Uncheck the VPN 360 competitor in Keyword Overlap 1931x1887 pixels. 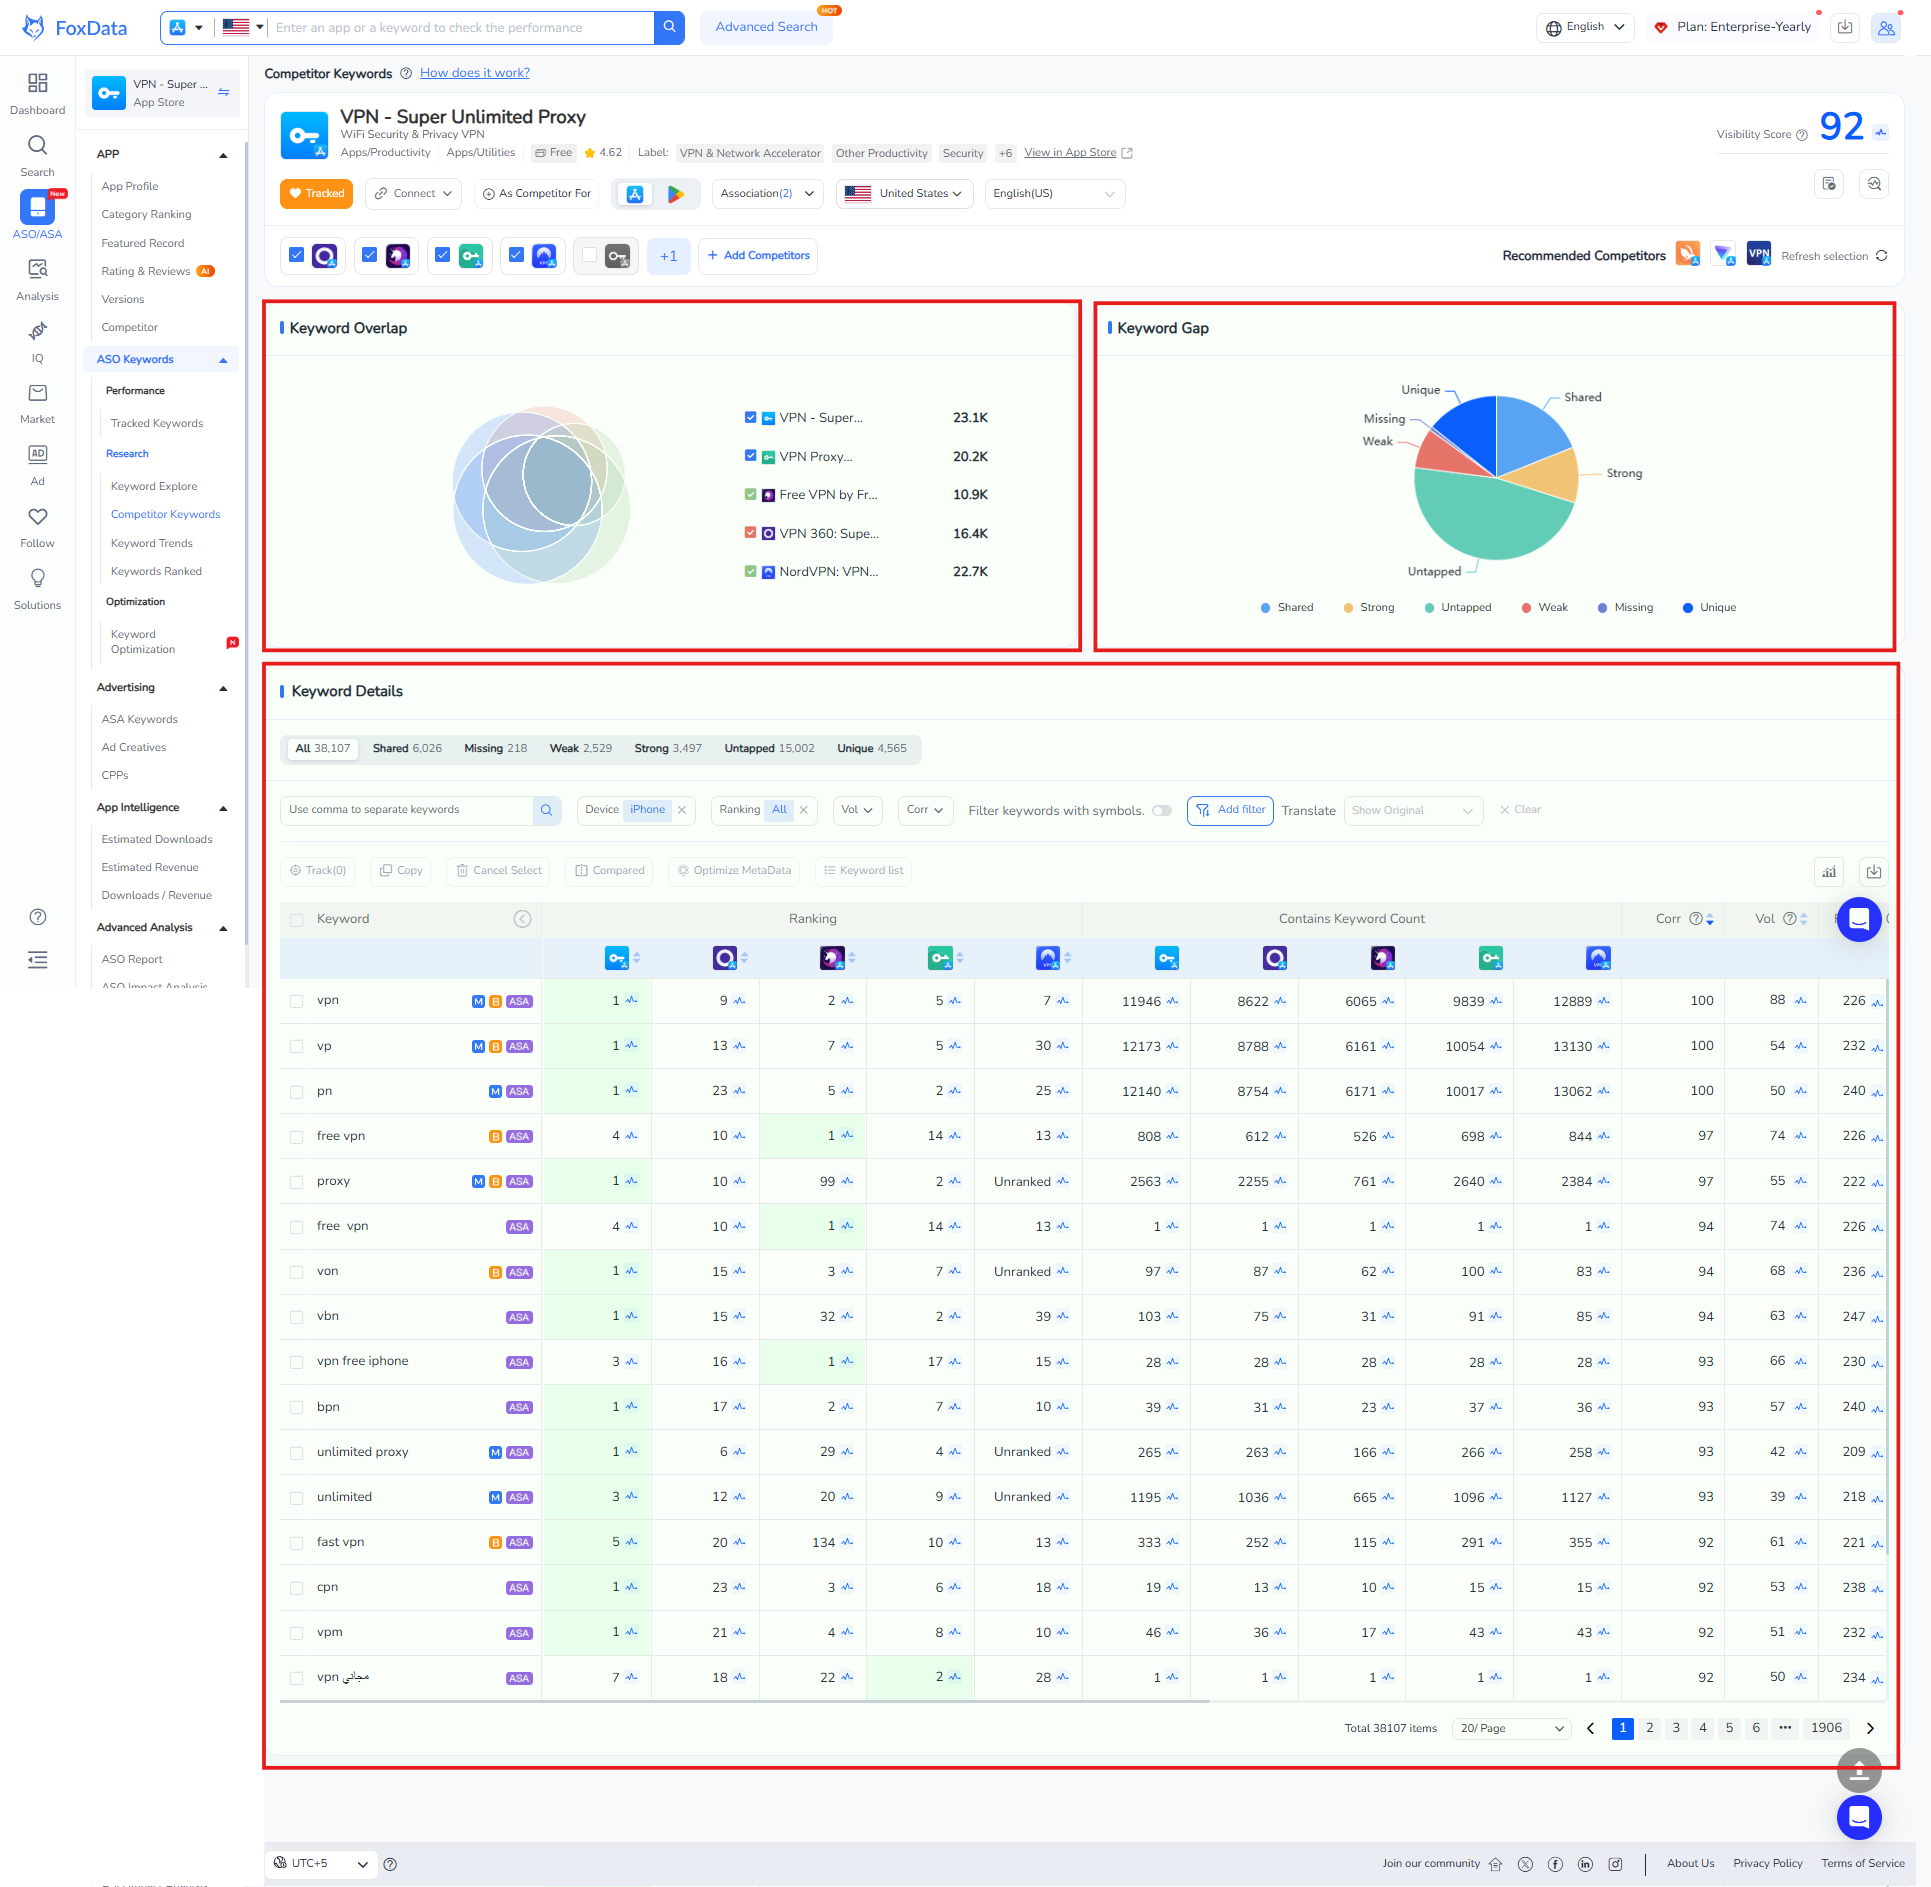click(751, 533)
